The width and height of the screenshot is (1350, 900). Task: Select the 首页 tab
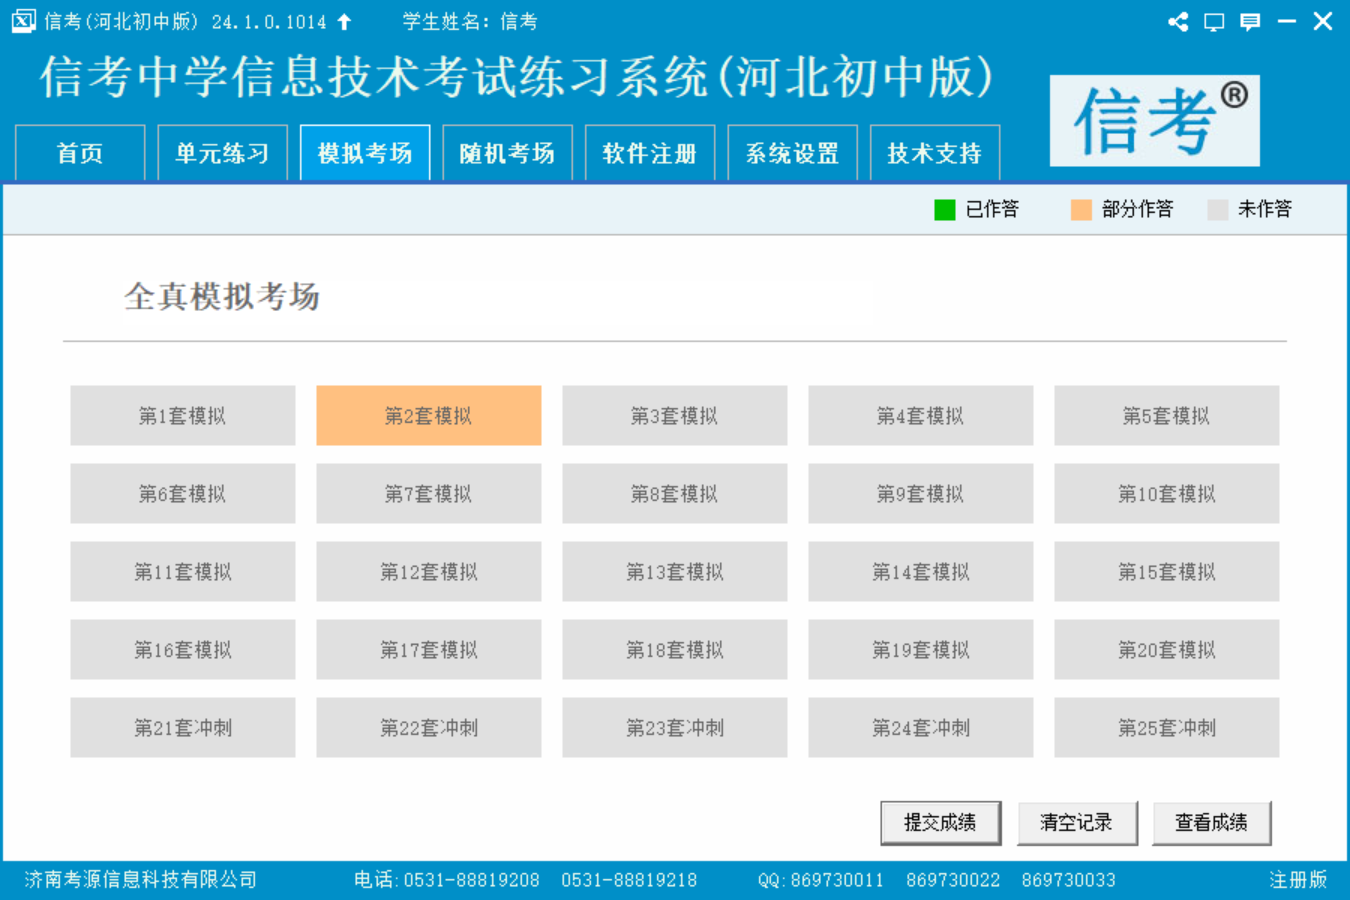click(80, 153)
